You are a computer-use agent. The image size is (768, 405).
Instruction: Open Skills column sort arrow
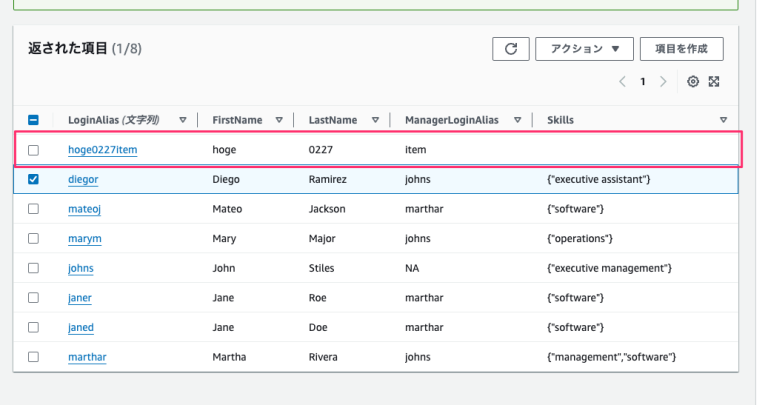(x=723, y=120)
